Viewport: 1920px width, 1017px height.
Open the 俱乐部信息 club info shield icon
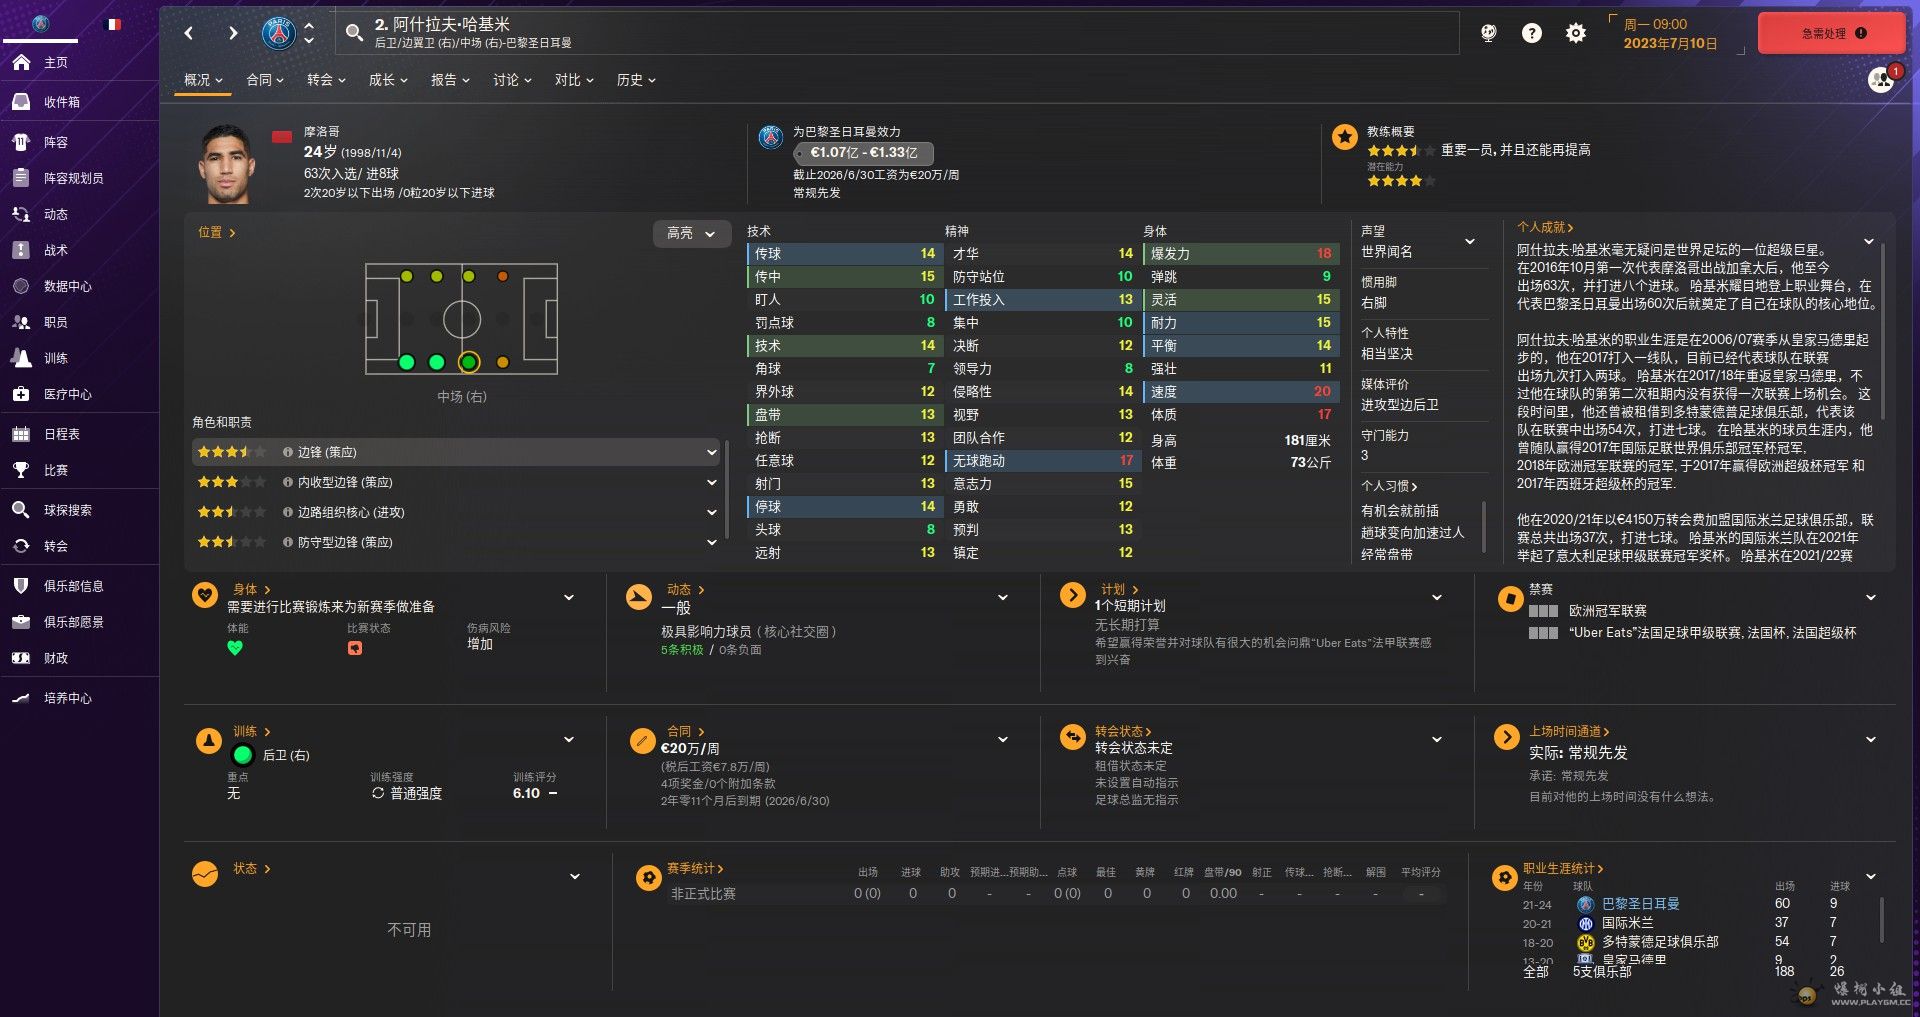21,586
